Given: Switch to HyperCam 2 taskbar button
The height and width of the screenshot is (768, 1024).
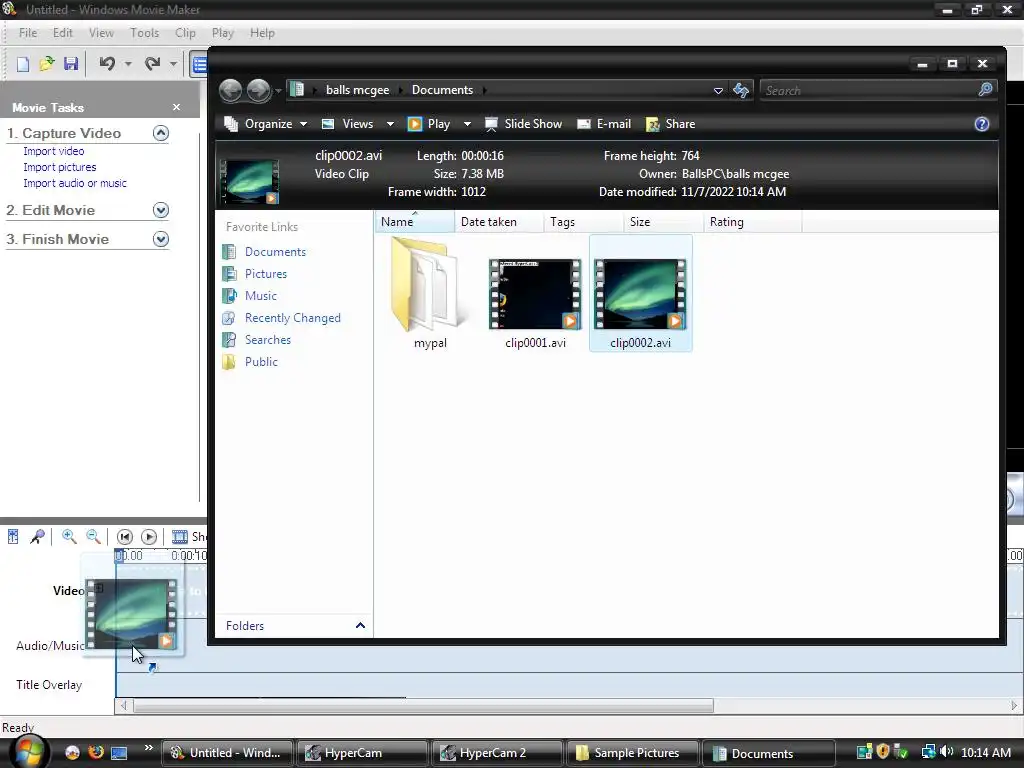Looking at the screenshot, I should 499,753.
